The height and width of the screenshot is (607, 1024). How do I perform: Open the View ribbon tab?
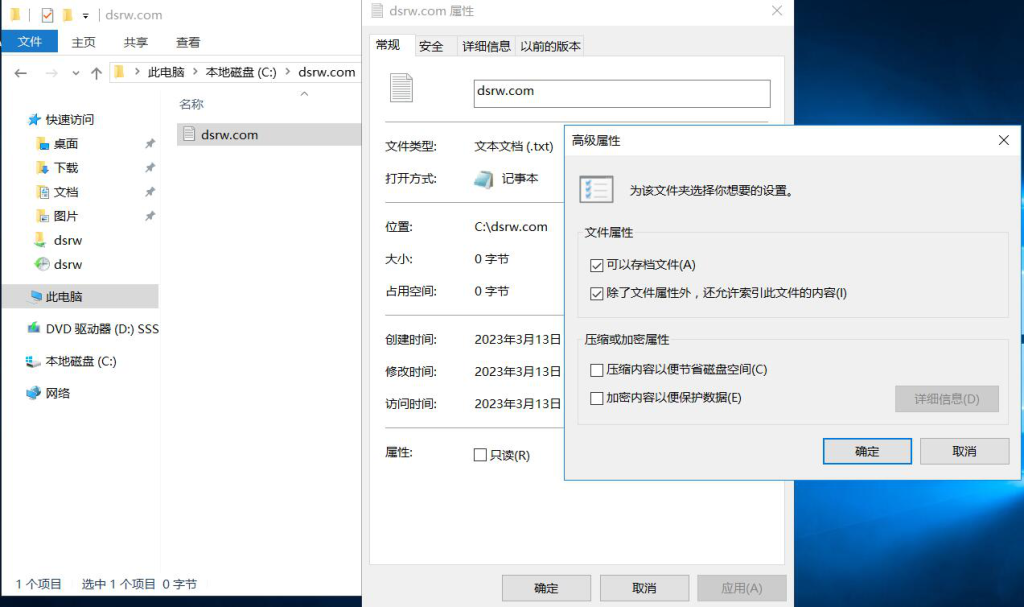(188, 42)
